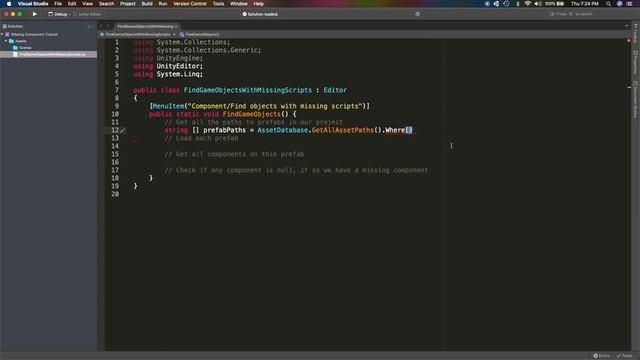640x360 pixels.
Task: Click the Wi-Fi icon in menu bar
Action: tap(527, 4)
